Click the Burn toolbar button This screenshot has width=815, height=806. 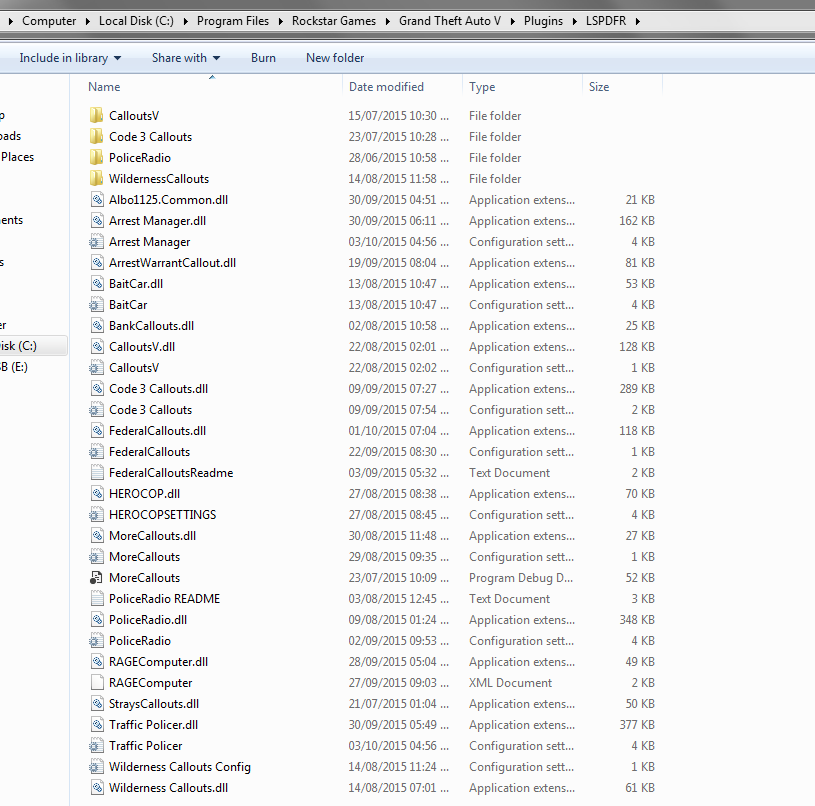pyautogui.click(x=263, y=58)
